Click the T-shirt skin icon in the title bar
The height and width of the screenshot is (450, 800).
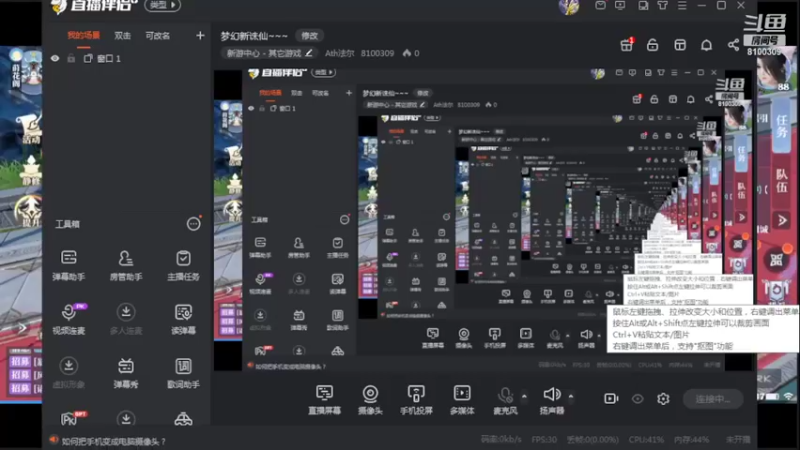(663, 5)
